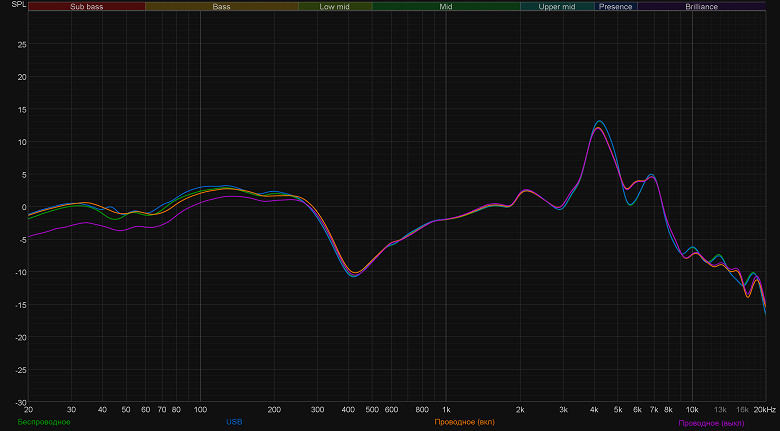Click the -30 dB axis value
This screenshot has height=431, width=780.
(x=20, y=403)
